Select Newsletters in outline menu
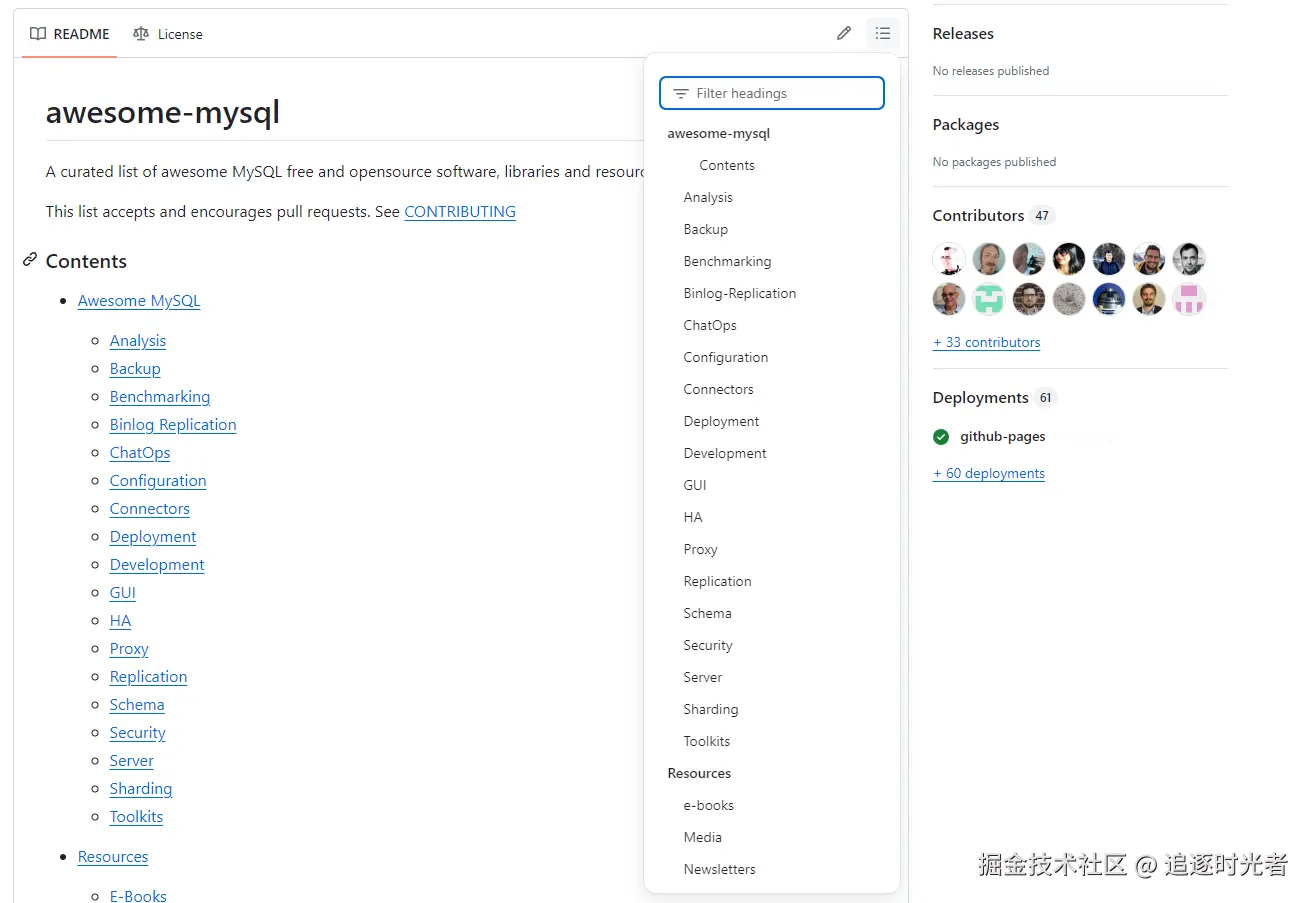The image size is (1313, 903). 720,869
